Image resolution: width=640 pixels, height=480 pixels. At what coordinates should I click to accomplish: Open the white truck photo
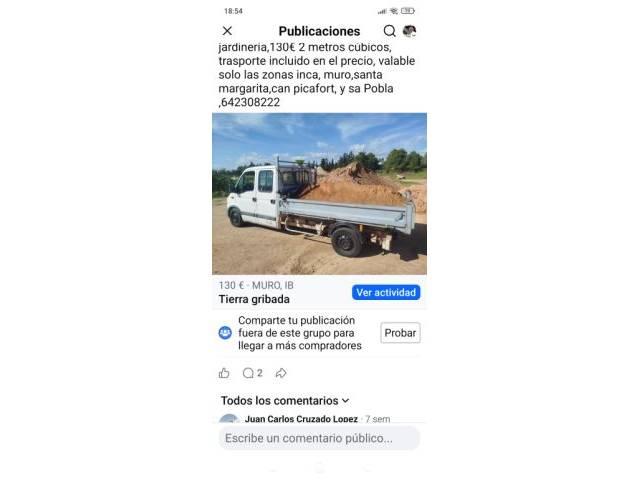tap(319, 193)
